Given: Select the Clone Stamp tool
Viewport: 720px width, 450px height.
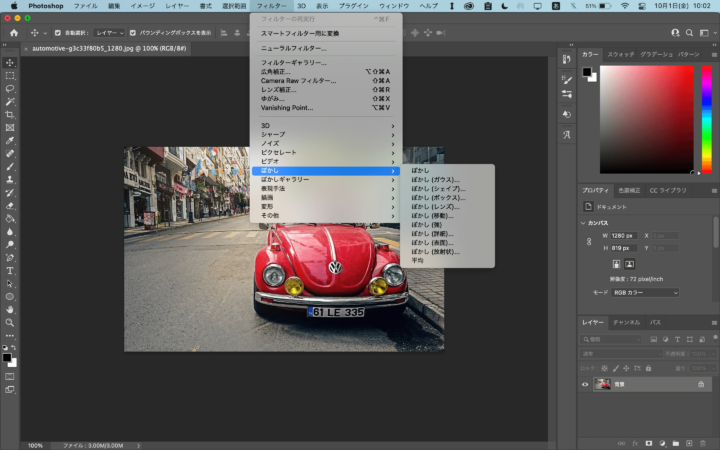Looking at the screenshot, I should (x=10, y=180).
